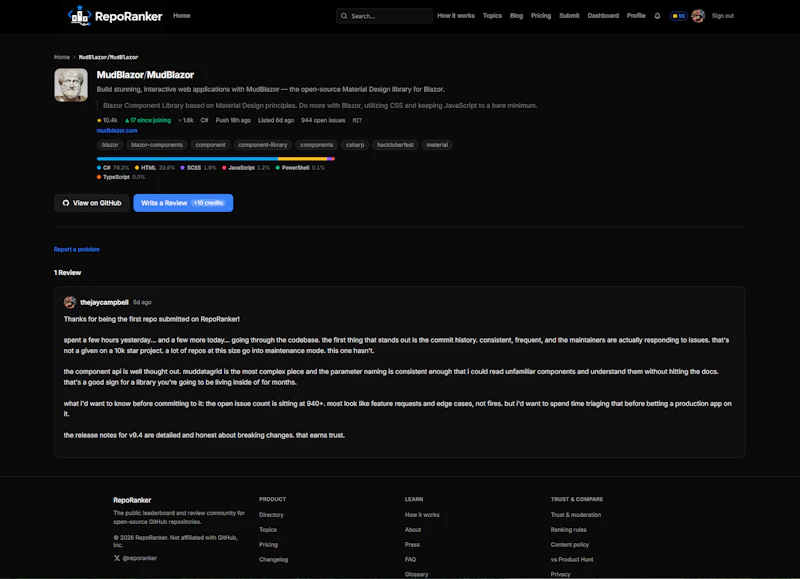This screenshot has height=579, width=800.
Task: Click the C# 76.3% language legend
Action: coord(113,168)
